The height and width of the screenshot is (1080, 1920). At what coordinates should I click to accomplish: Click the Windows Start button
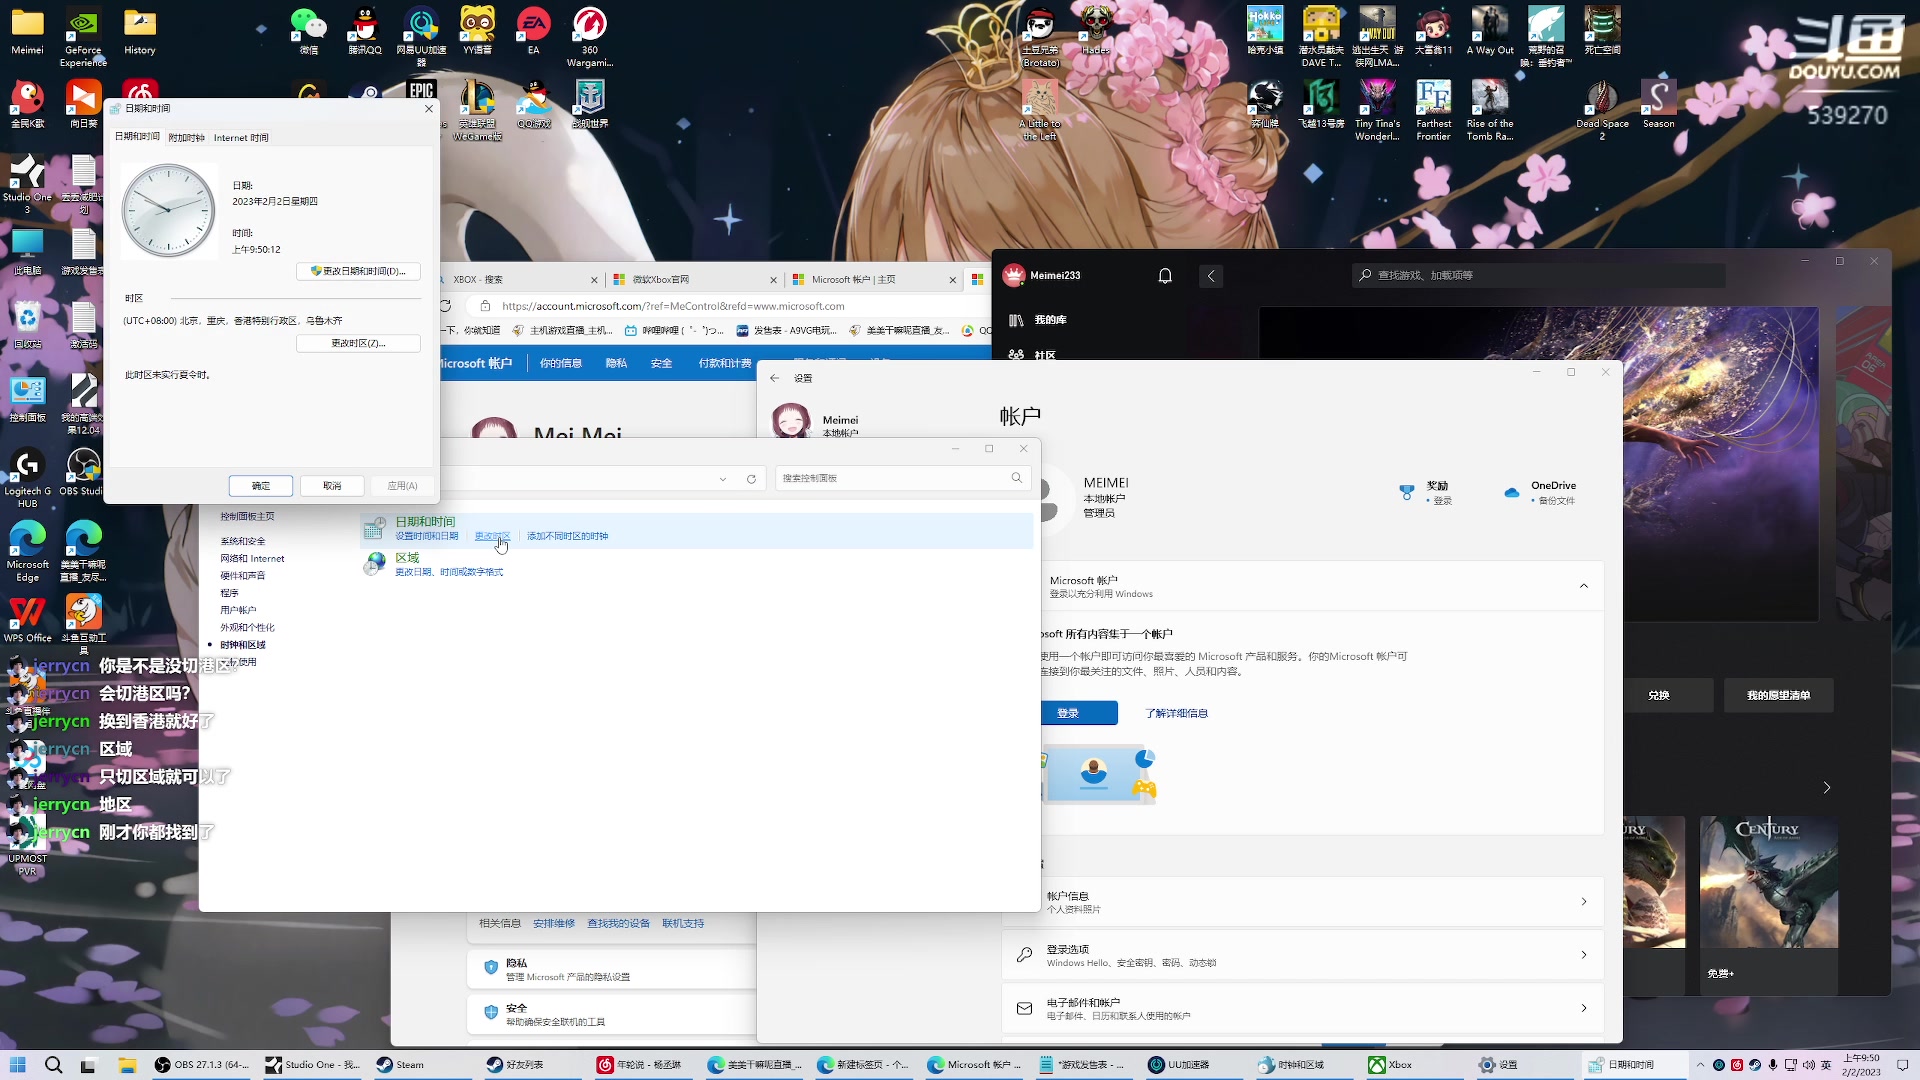(x=17, y=1065)
